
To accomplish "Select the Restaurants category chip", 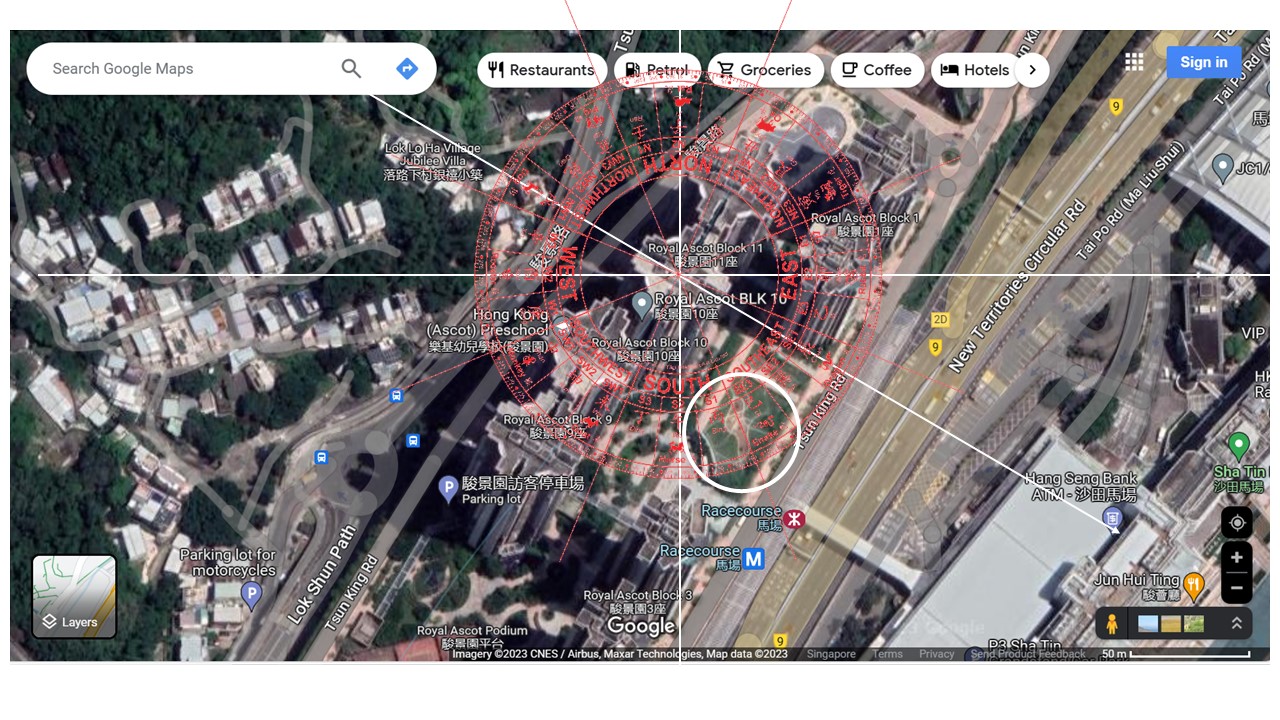I will click(x=542, y=70).
